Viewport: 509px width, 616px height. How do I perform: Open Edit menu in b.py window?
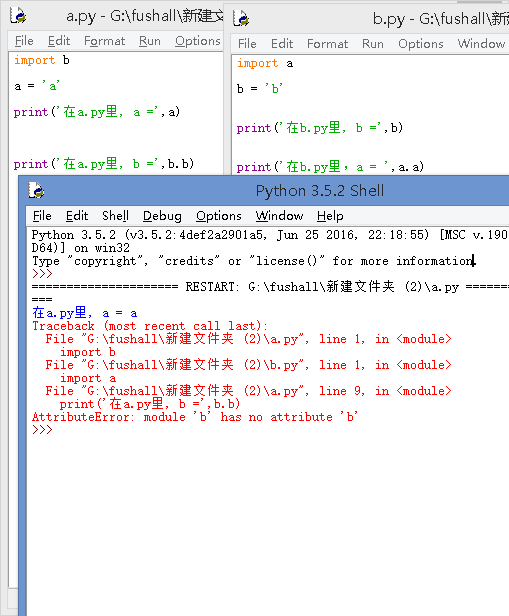coord(282,44)
